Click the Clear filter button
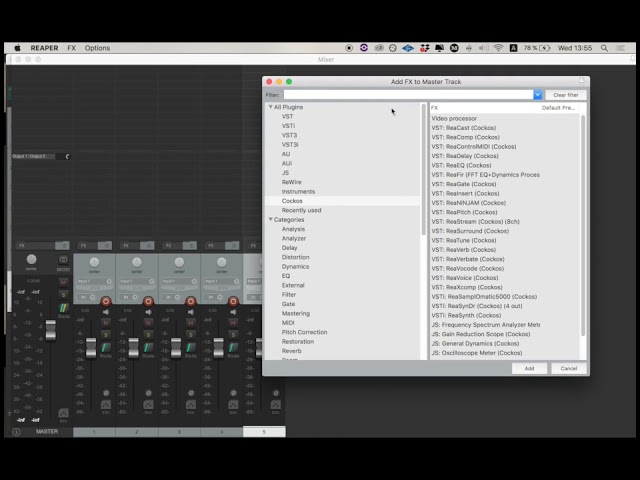The width and height of the screenshot is (640, 480). (566, 95)
